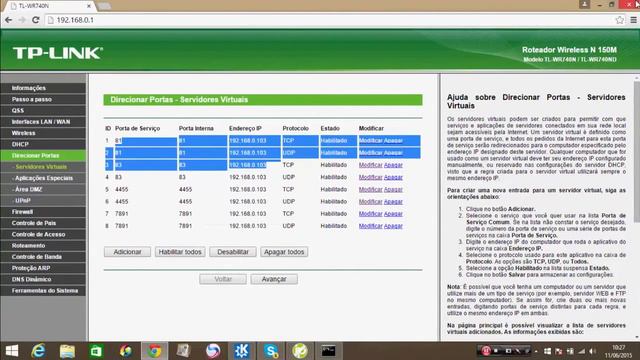Click the Chrome user profile icon in title bar
Viewport: 640px width, 360px height.
point(584,4)
